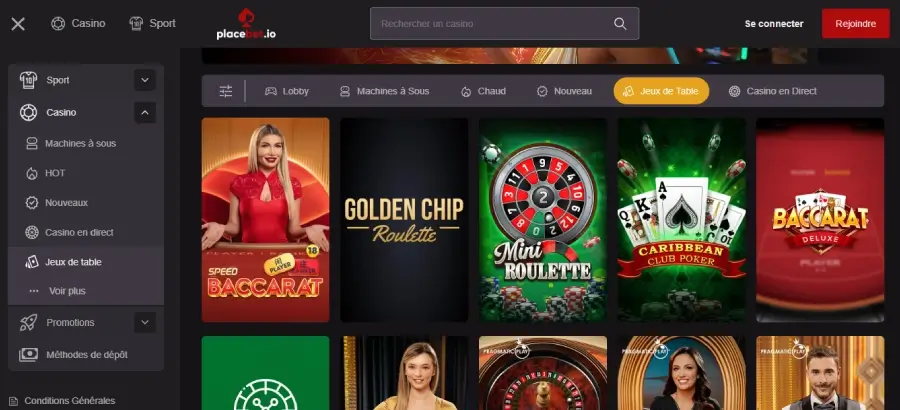Image resolution: width=900 pixels, height=410 pixels.
Task: Click the flame icon next to HOT
Action: pyautogui.click(x=32, y=173)
